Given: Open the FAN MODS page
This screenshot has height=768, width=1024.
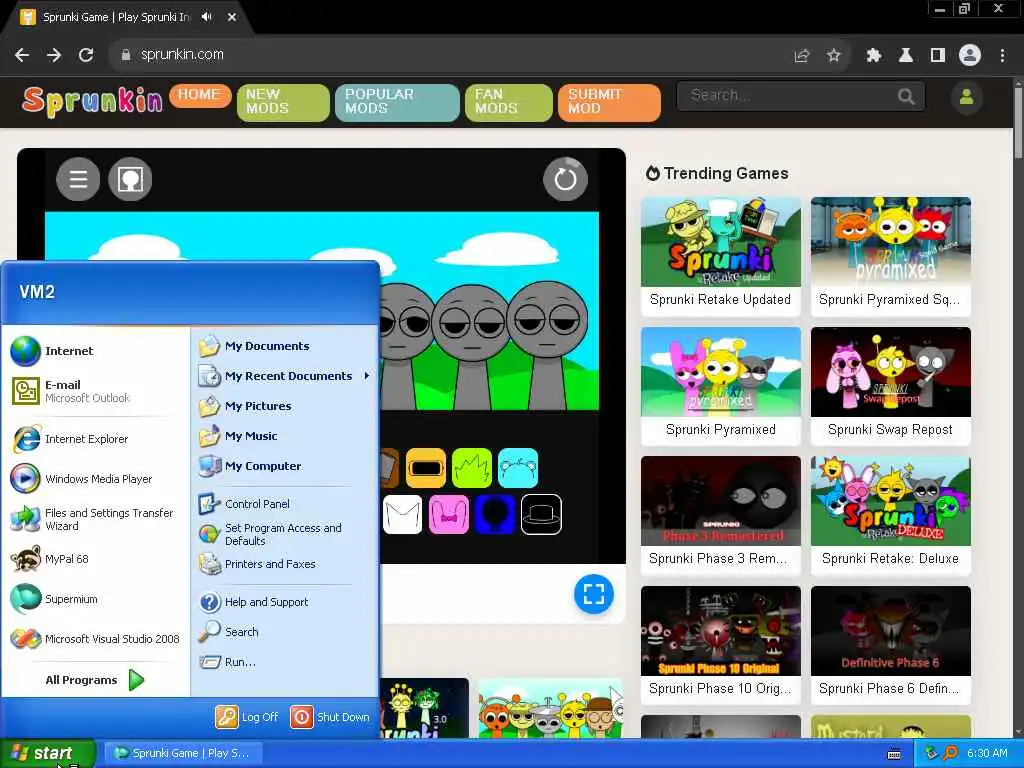Looking at the screenshot, I should coord(509,103).
